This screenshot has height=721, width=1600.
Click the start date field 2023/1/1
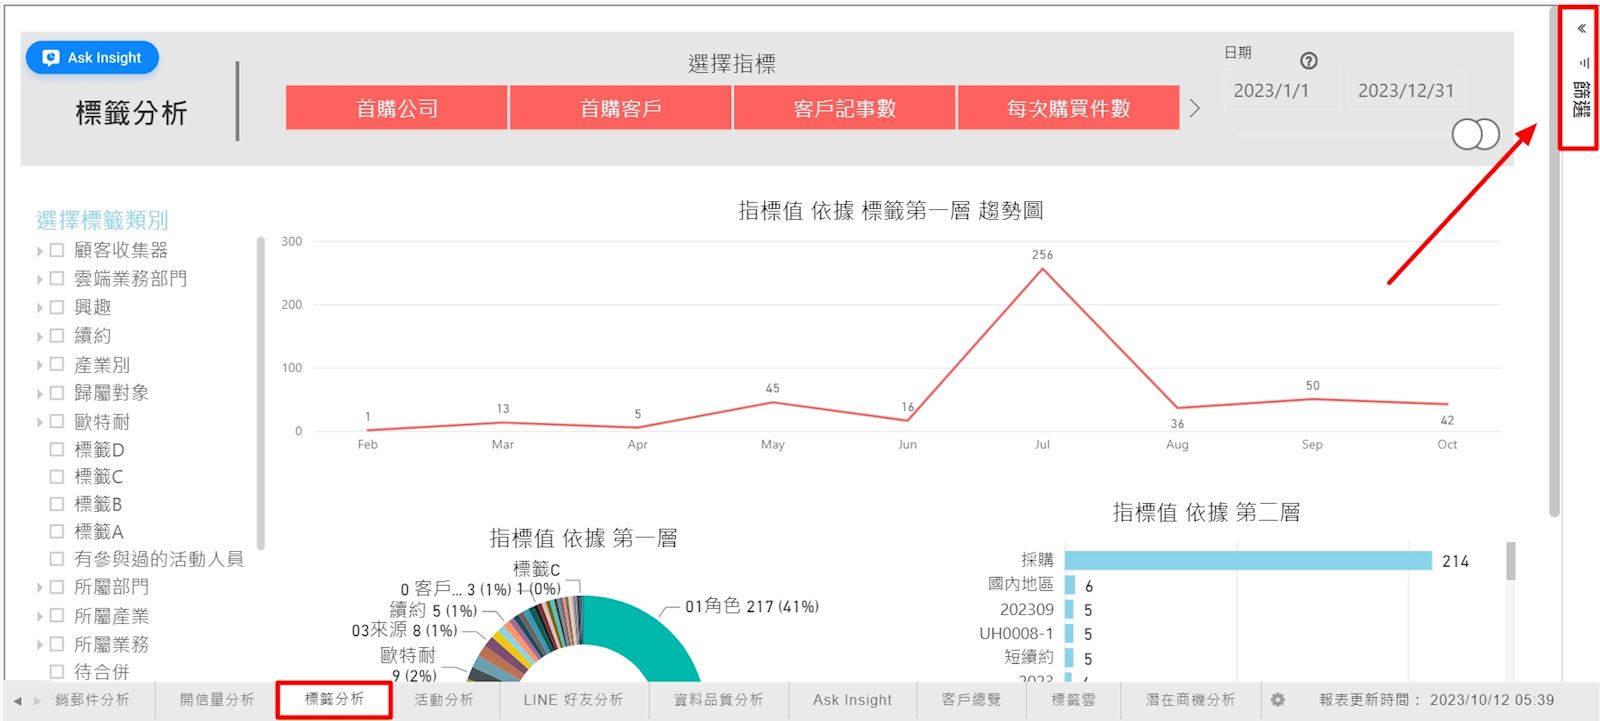(x=1271, y=91)
